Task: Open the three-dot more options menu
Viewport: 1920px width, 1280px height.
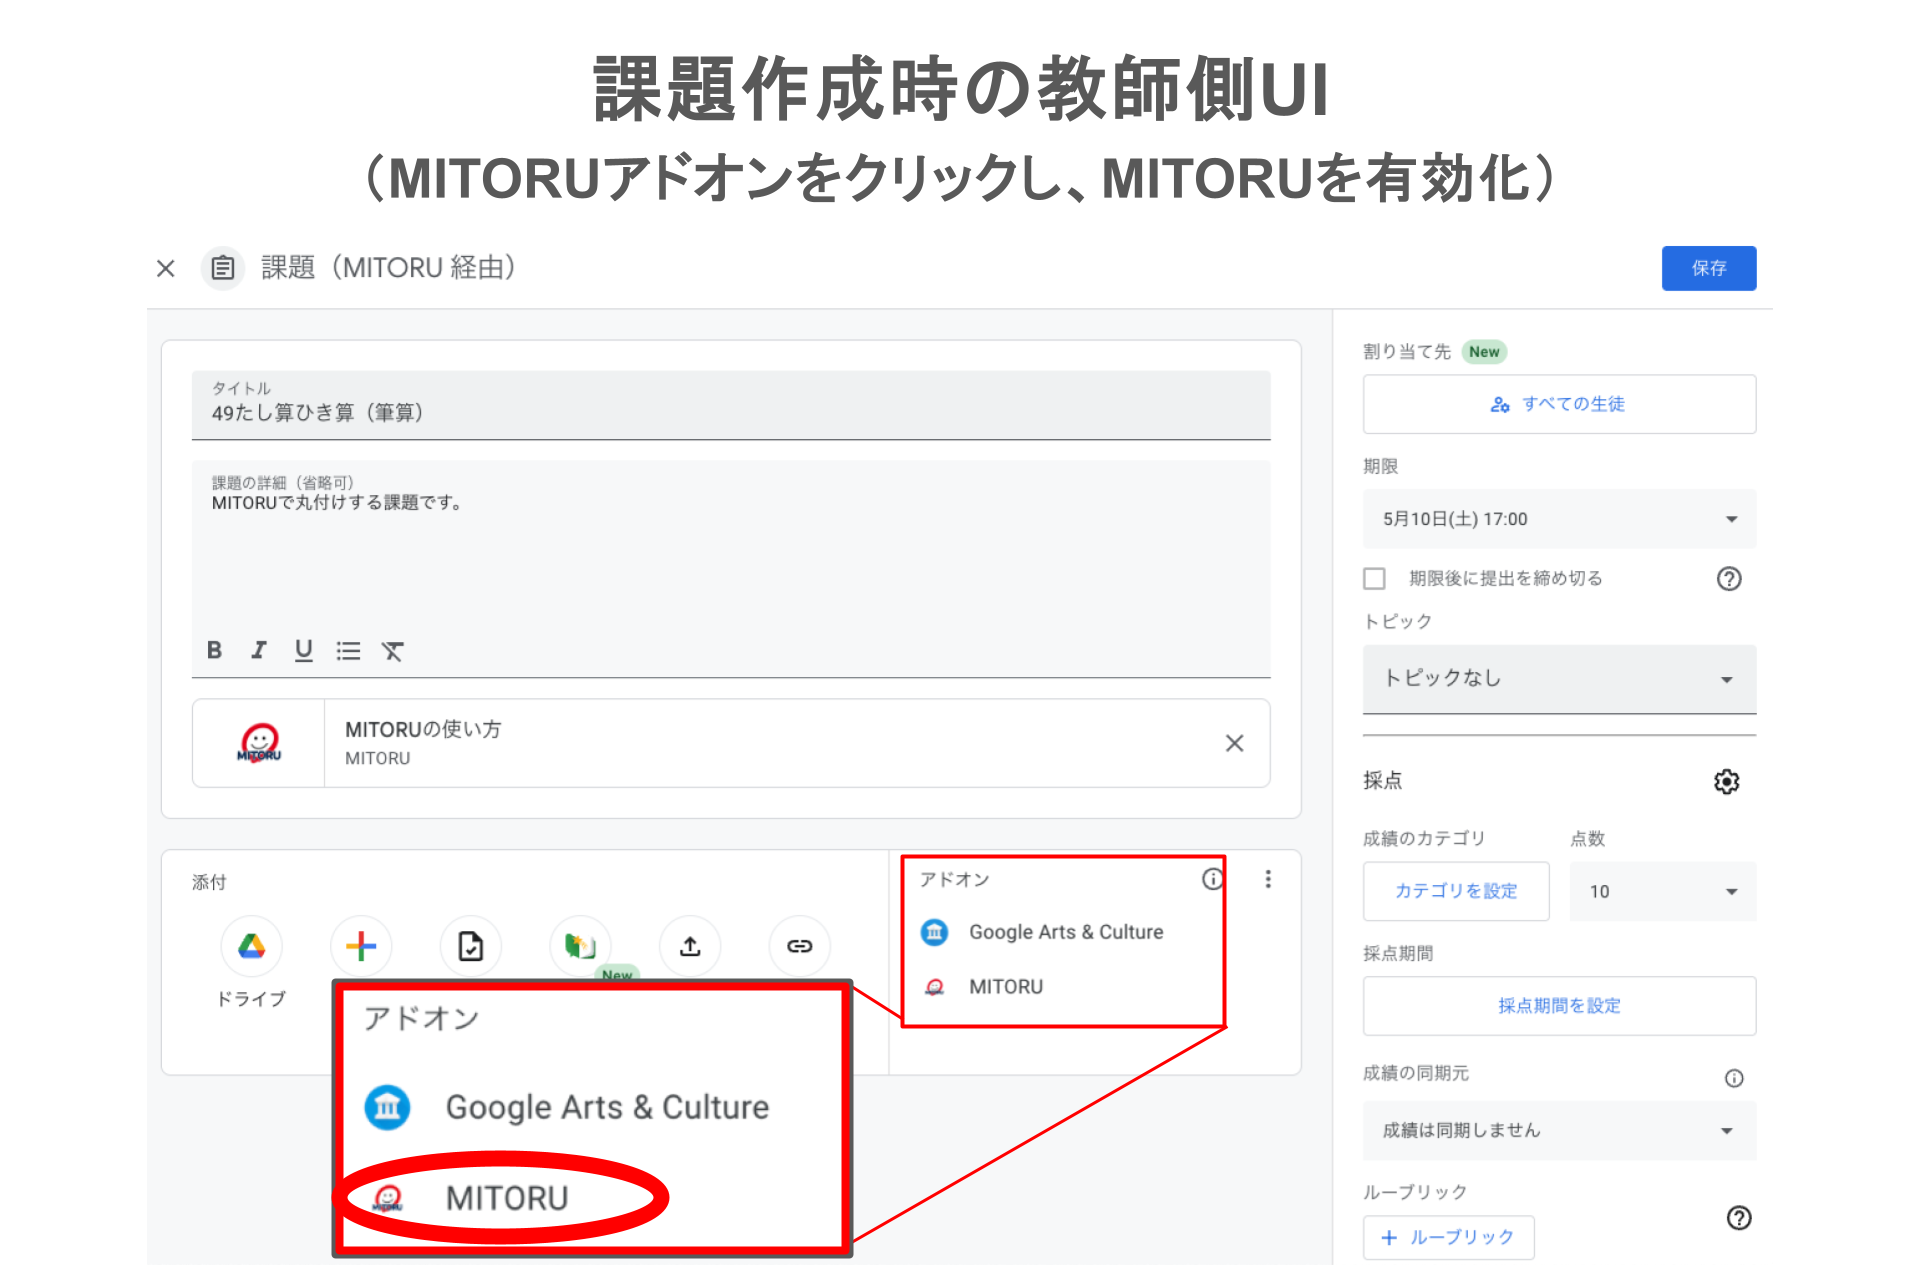Action: click(x=1268, y=879)
